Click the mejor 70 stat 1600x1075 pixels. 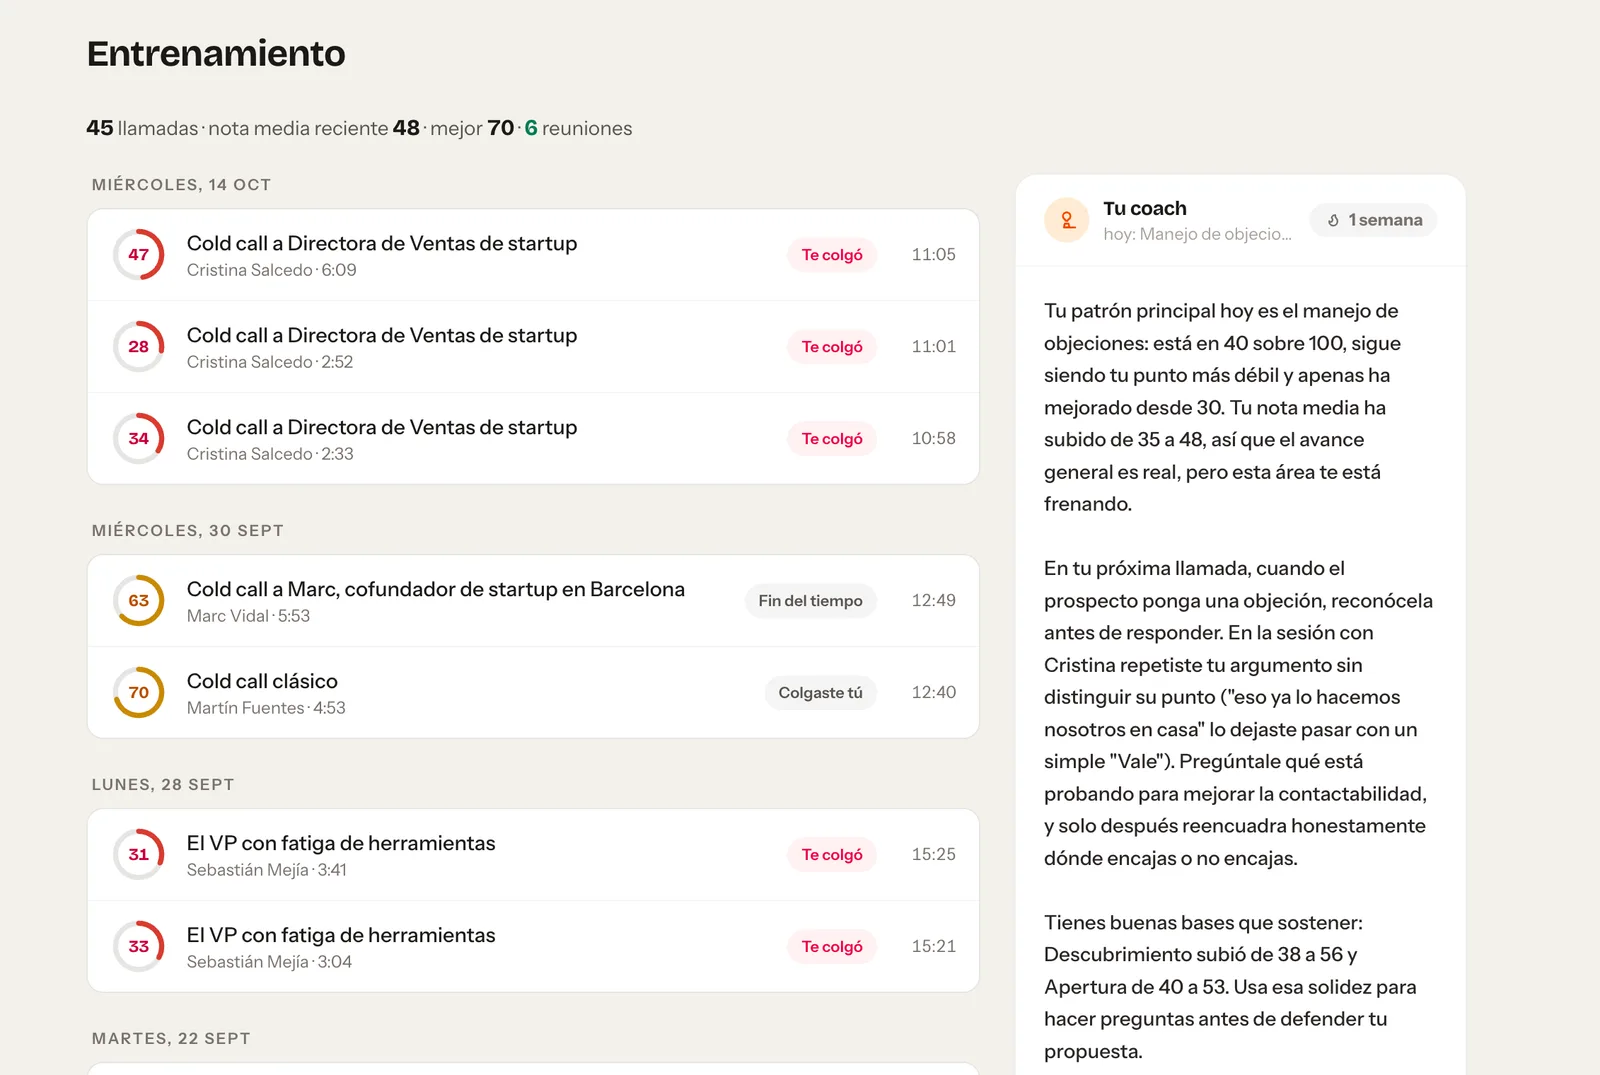pos(472,128)
